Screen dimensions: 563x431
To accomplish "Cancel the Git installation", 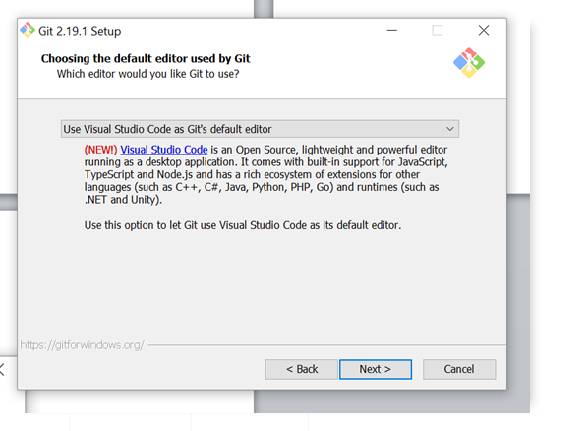I will (460, 369).
